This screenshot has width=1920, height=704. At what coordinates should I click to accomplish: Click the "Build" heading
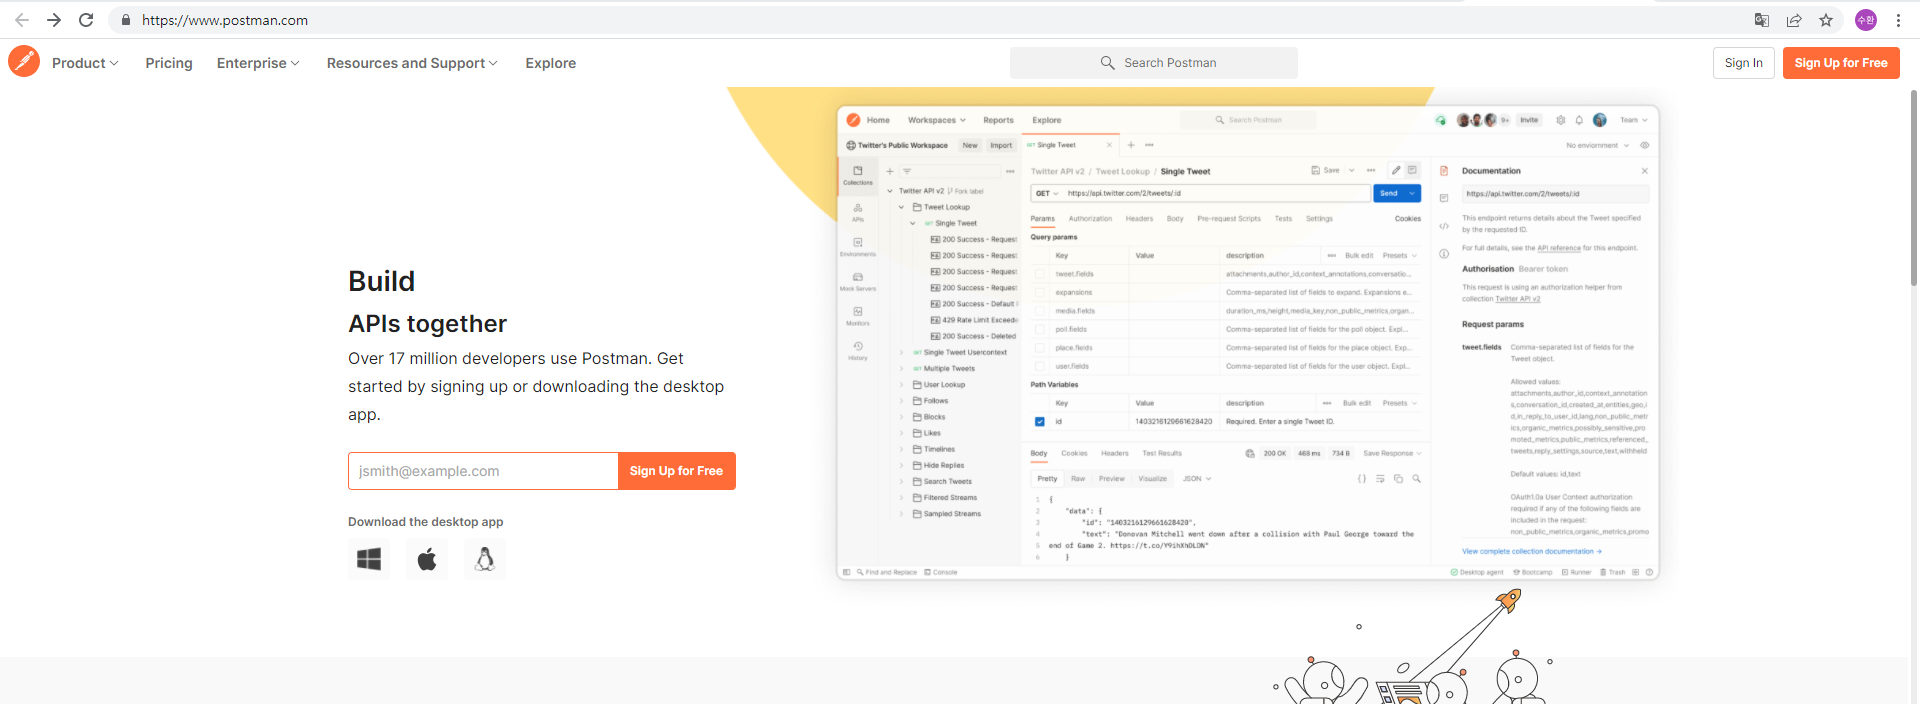pyautogui.click(x=381, y=281)
